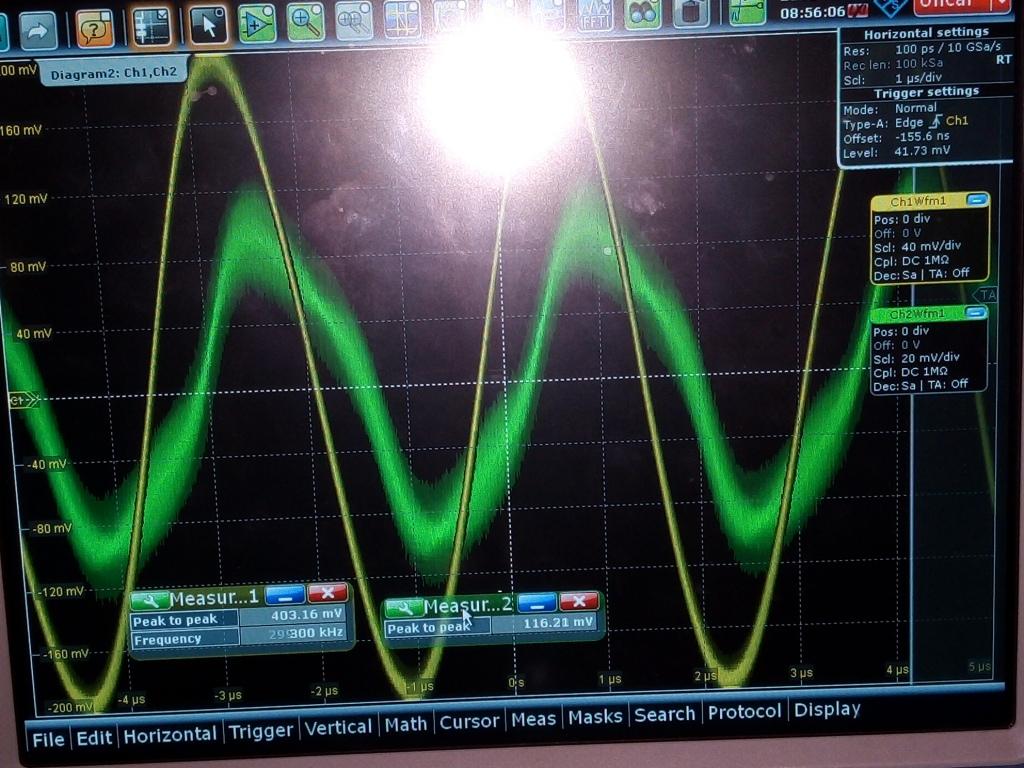The image size is (1024, 768).
Task: Open the Horizontal menu
Action: click(x=170, y=735)
